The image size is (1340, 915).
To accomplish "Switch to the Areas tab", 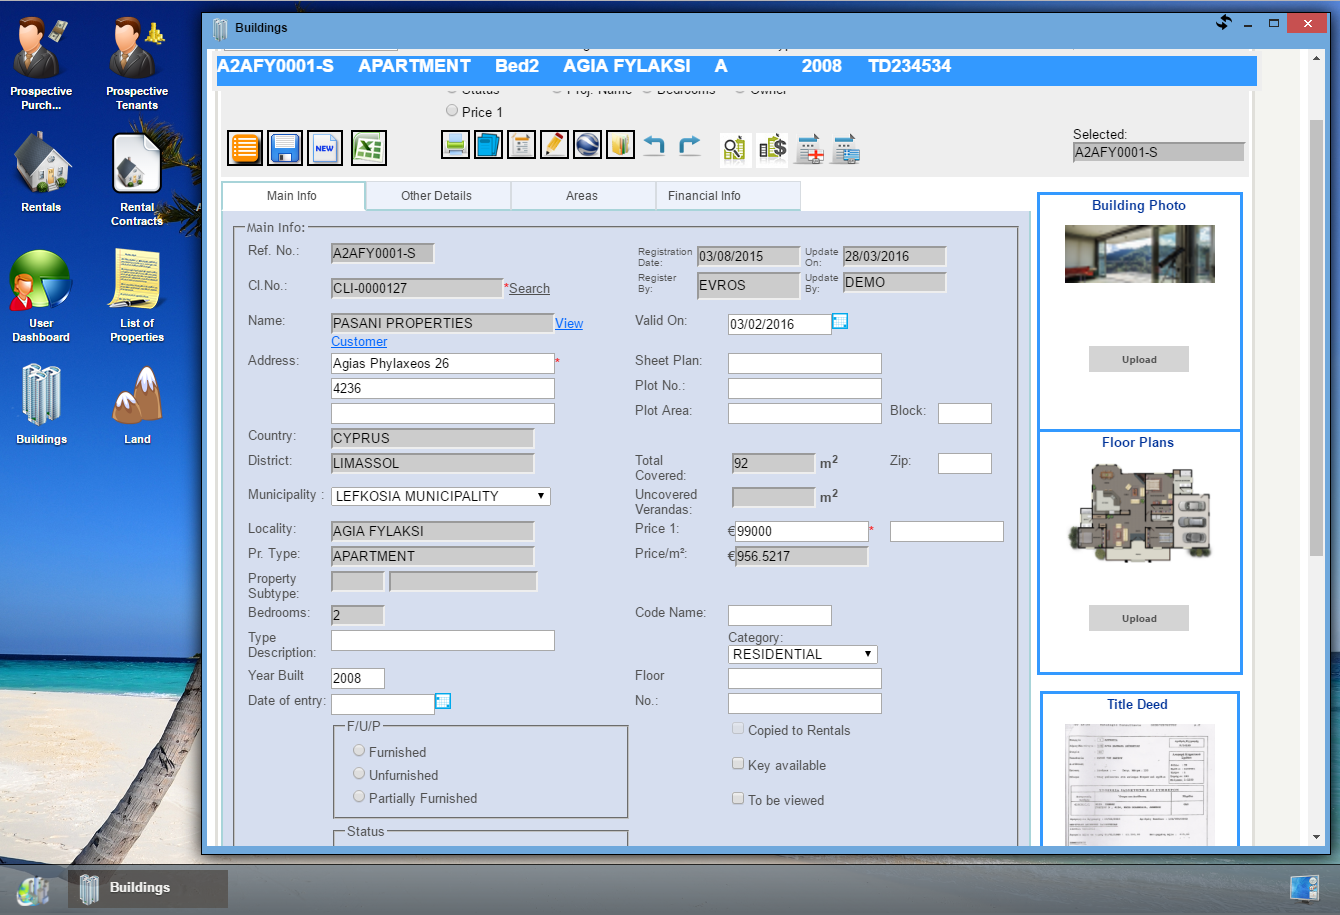I will tap(582, 196).
